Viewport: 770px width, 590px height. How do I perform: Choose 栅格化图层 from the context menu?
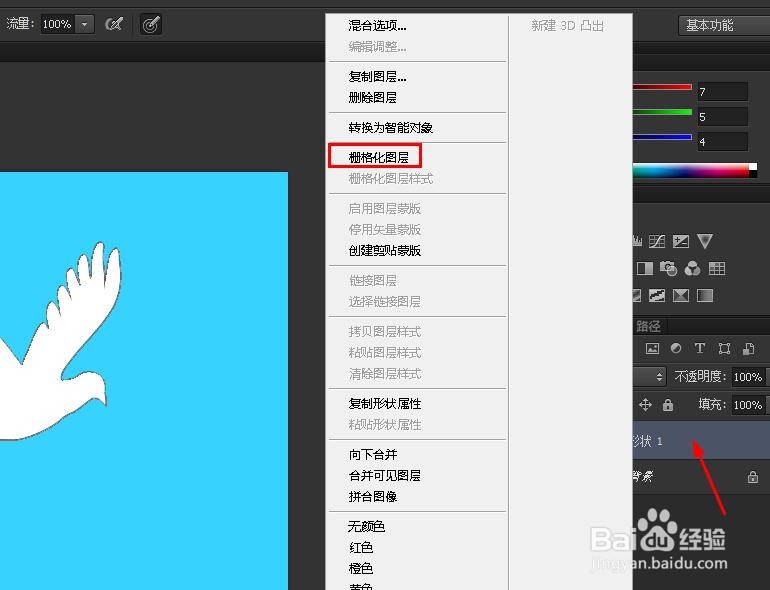pos(379,157)
